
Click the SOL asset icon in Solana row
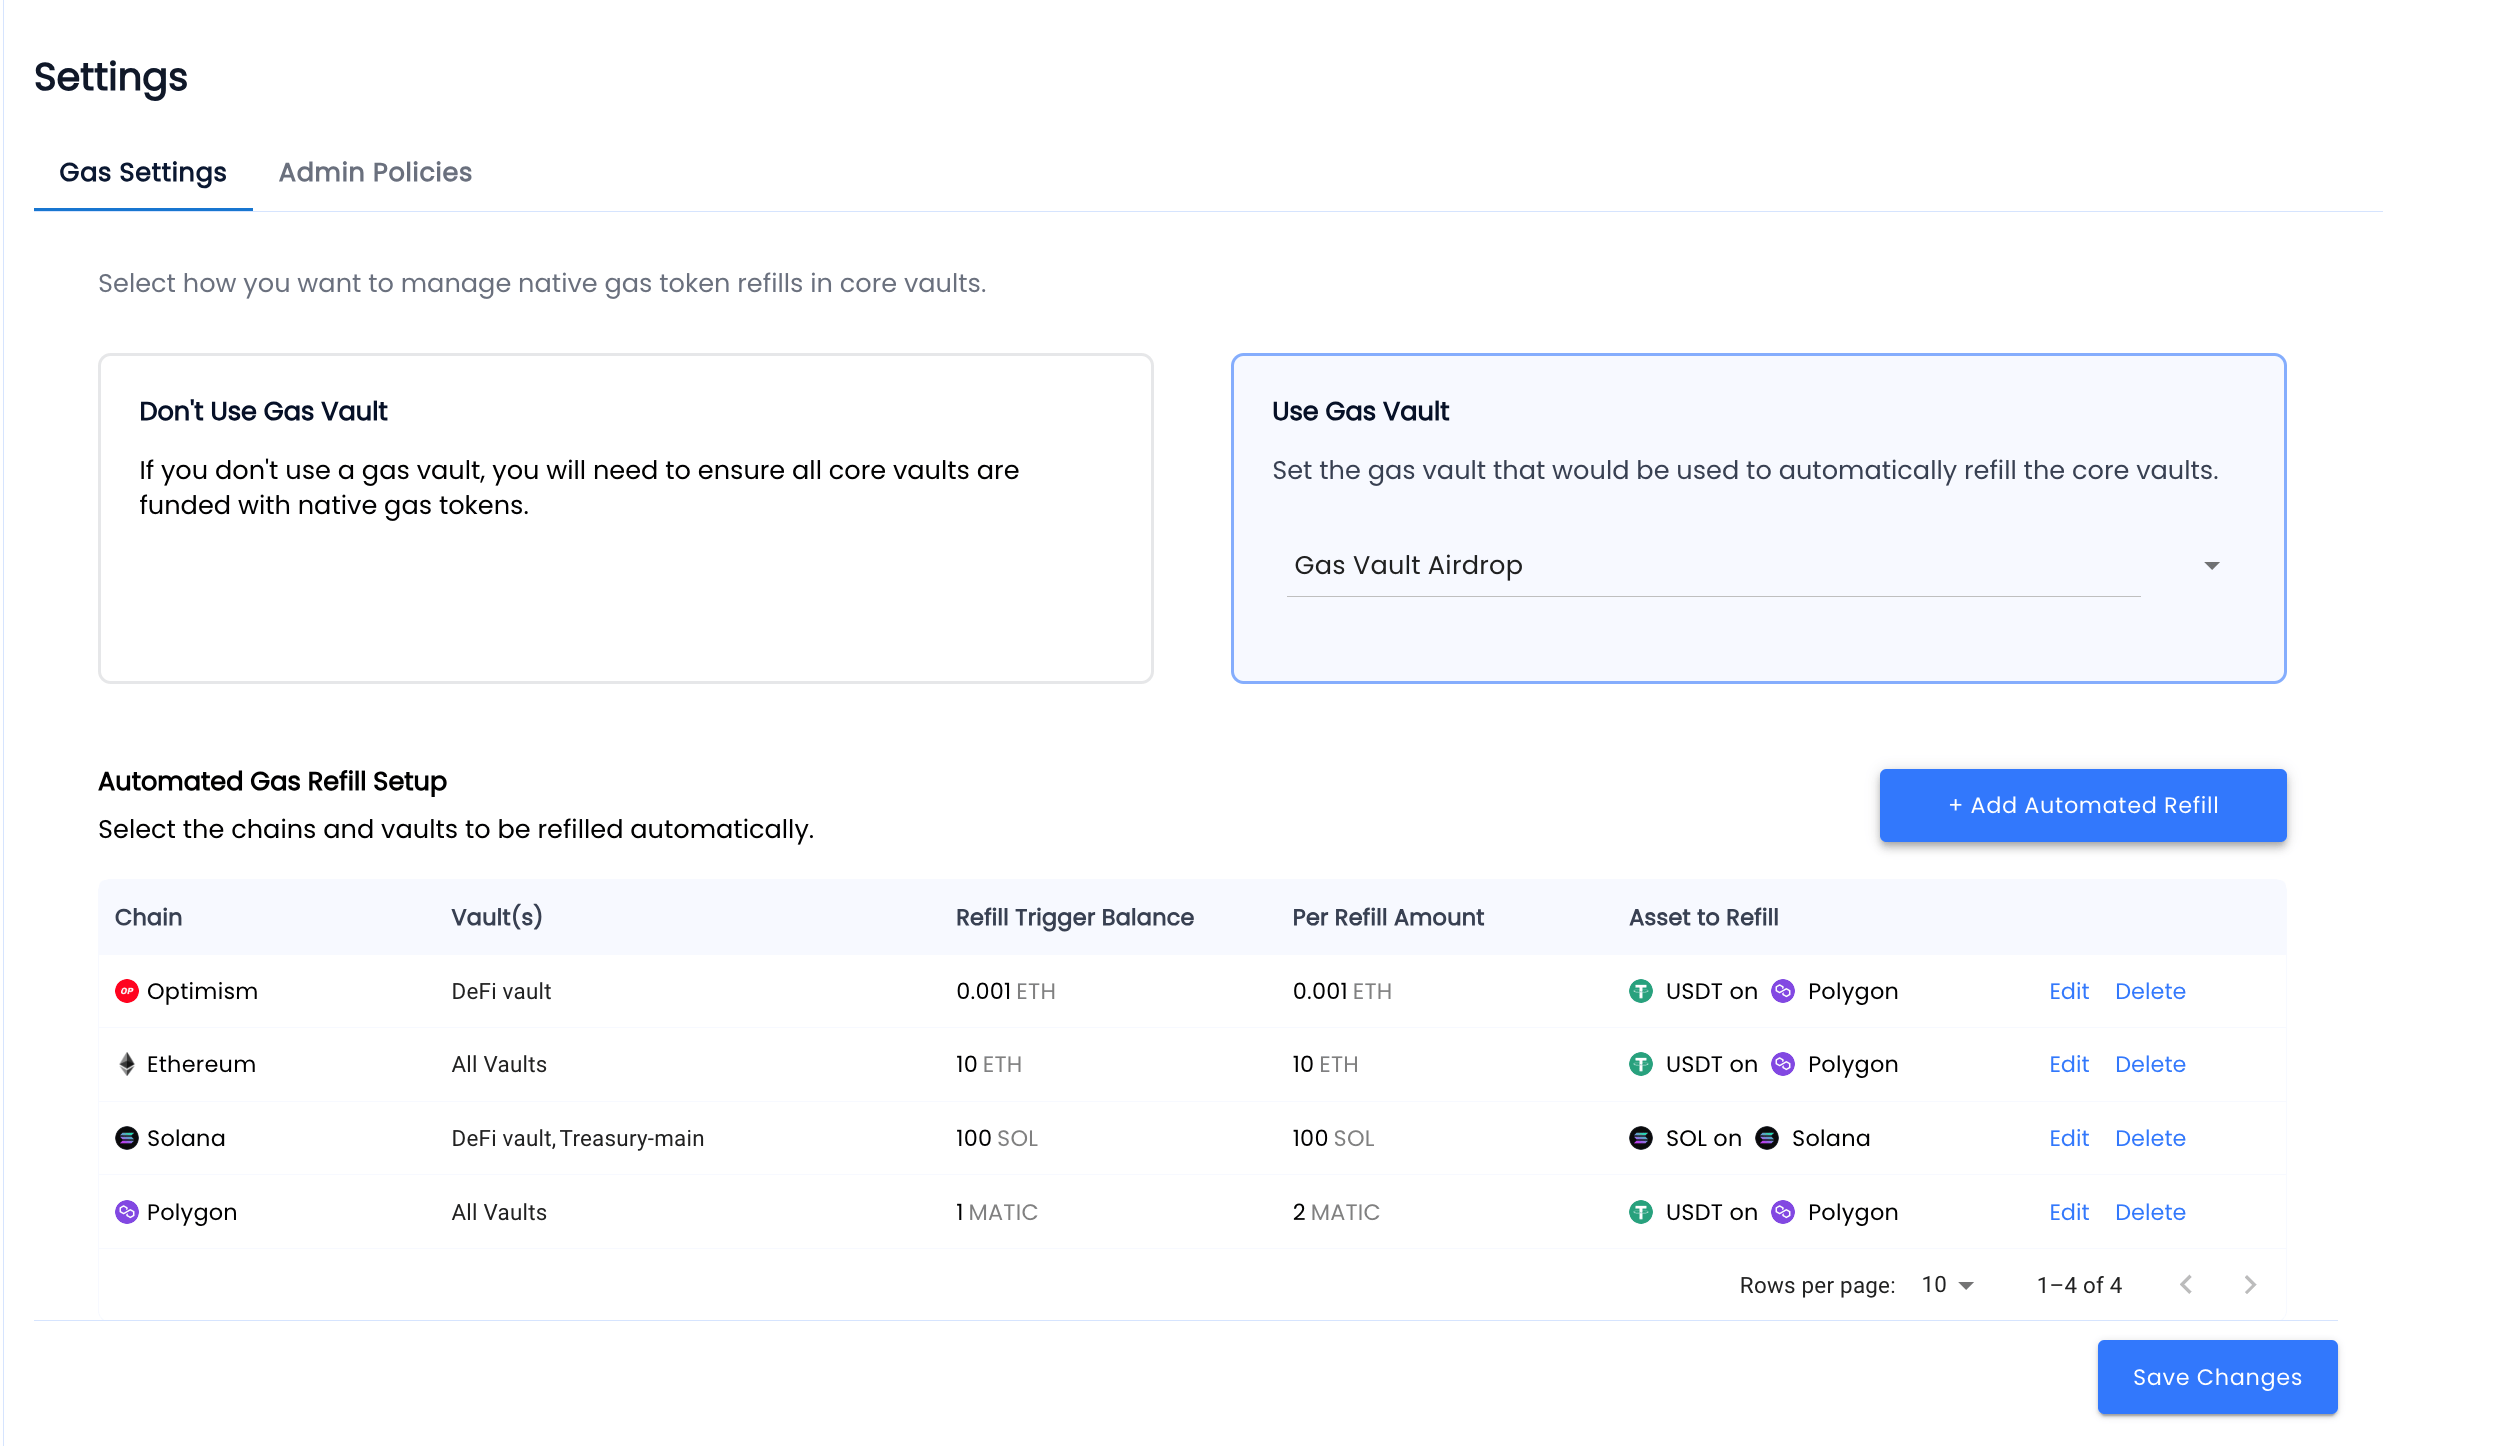click(1640, 1138)
